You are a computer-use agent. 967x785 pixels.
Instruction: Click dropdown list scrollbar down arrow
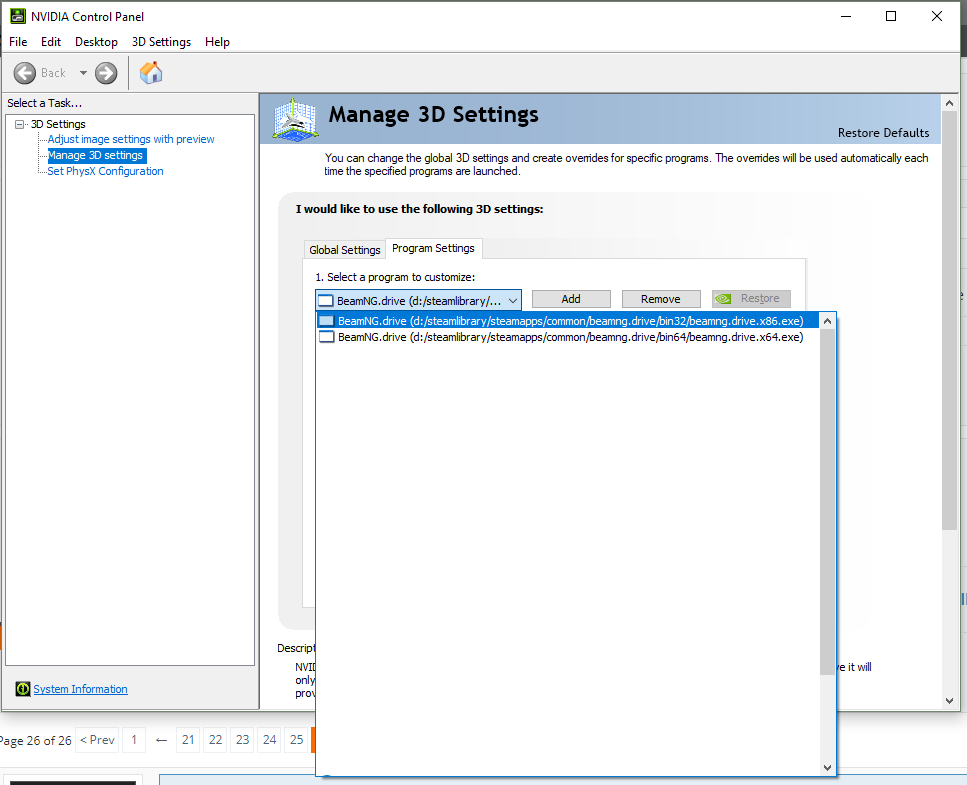828,768
